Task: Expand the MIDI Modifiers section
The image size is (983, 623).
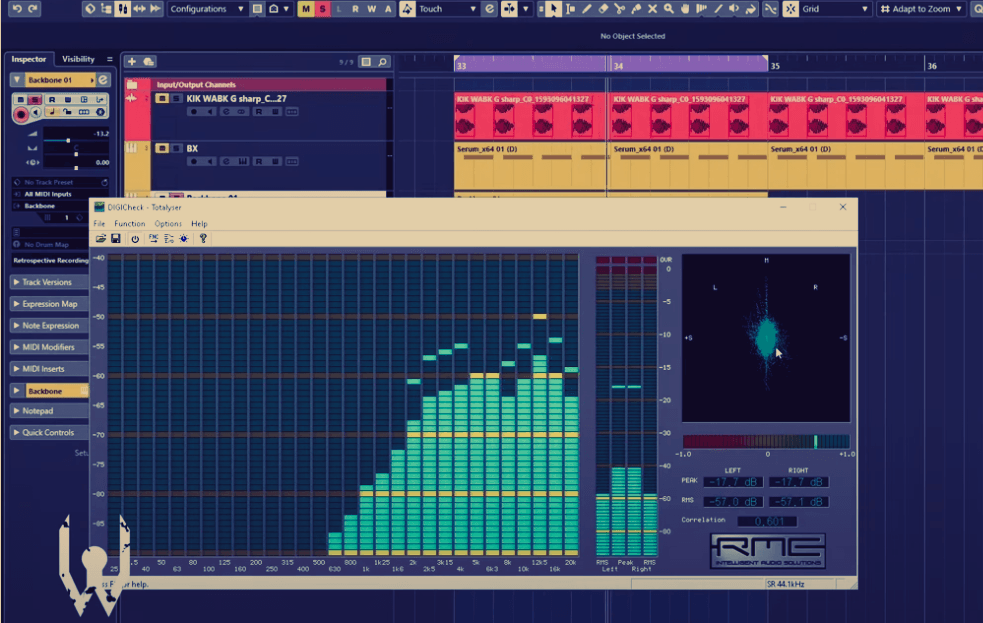Action: (49, 347)
